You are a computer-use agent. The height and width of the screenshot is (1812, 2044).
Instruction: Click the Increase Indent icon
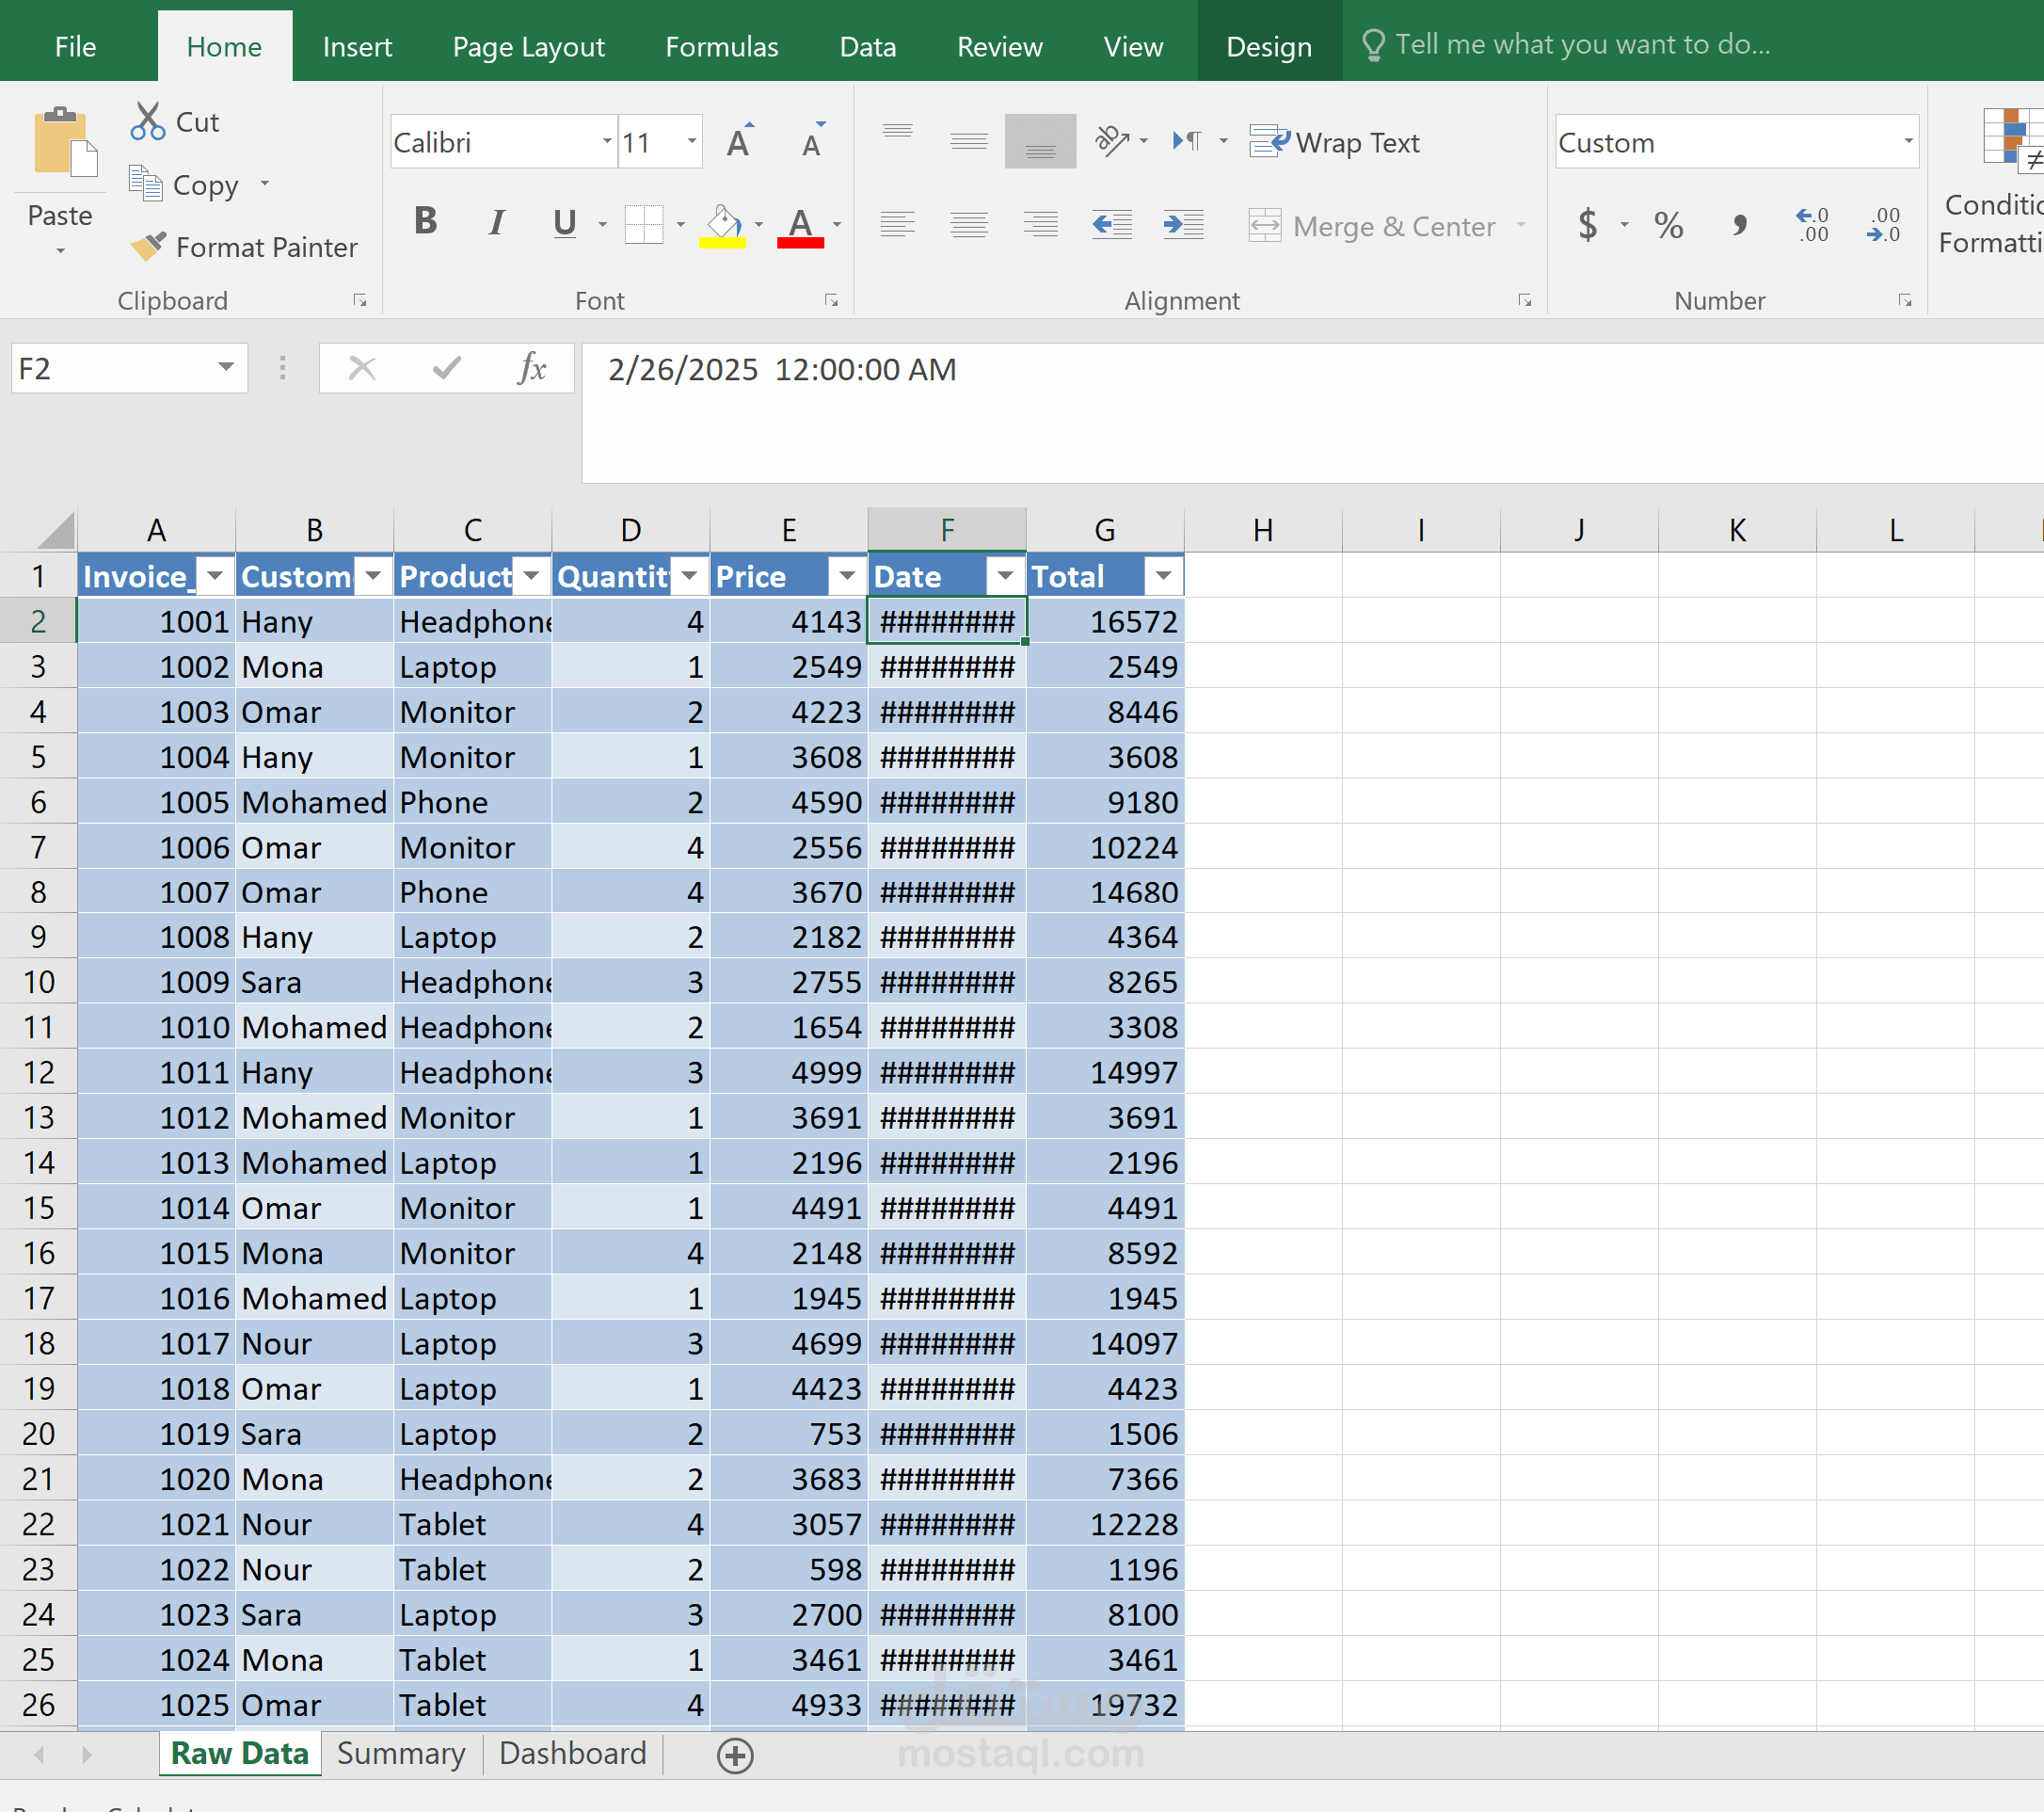[1183, 224]
